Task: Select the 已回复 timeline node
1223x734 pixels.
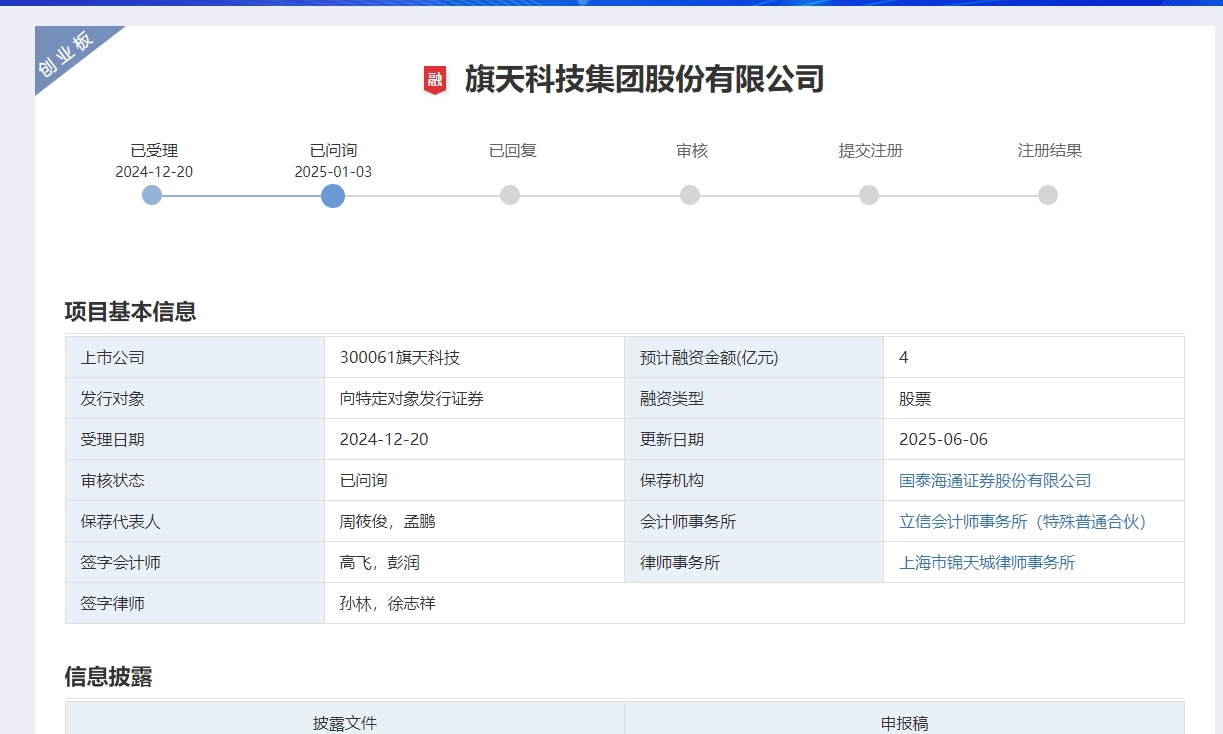Action: point(510,195)
